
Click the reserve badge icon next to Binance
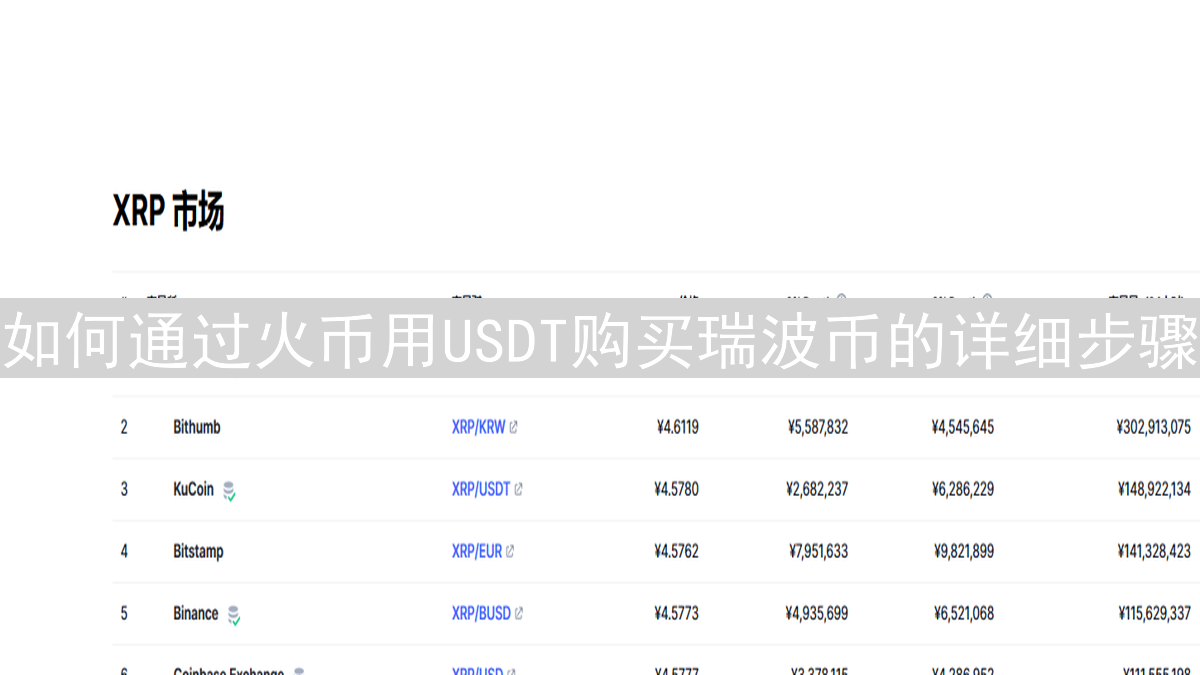coord(233,615)
